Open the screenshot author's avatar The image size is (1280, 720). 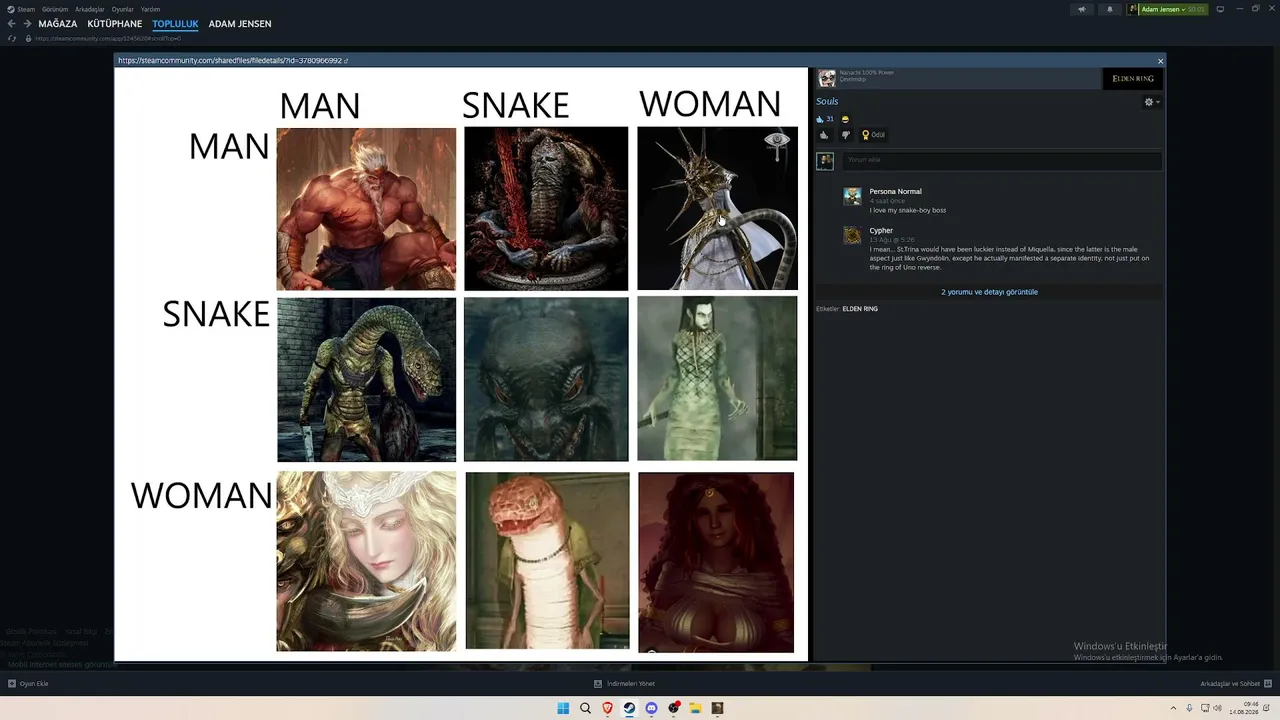coord(827,78)
